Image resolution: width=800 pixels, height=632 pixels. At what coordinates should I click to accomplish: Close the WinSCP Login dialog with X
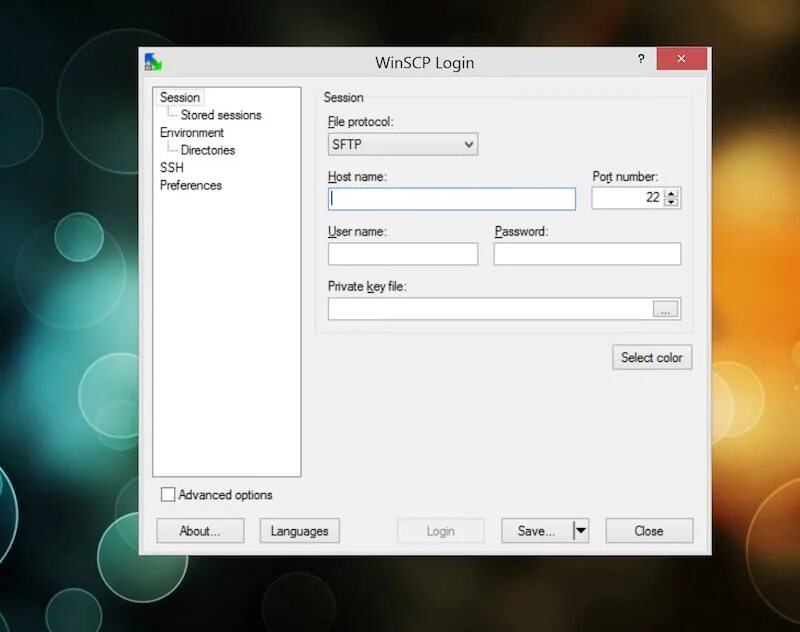click(681, 59)
